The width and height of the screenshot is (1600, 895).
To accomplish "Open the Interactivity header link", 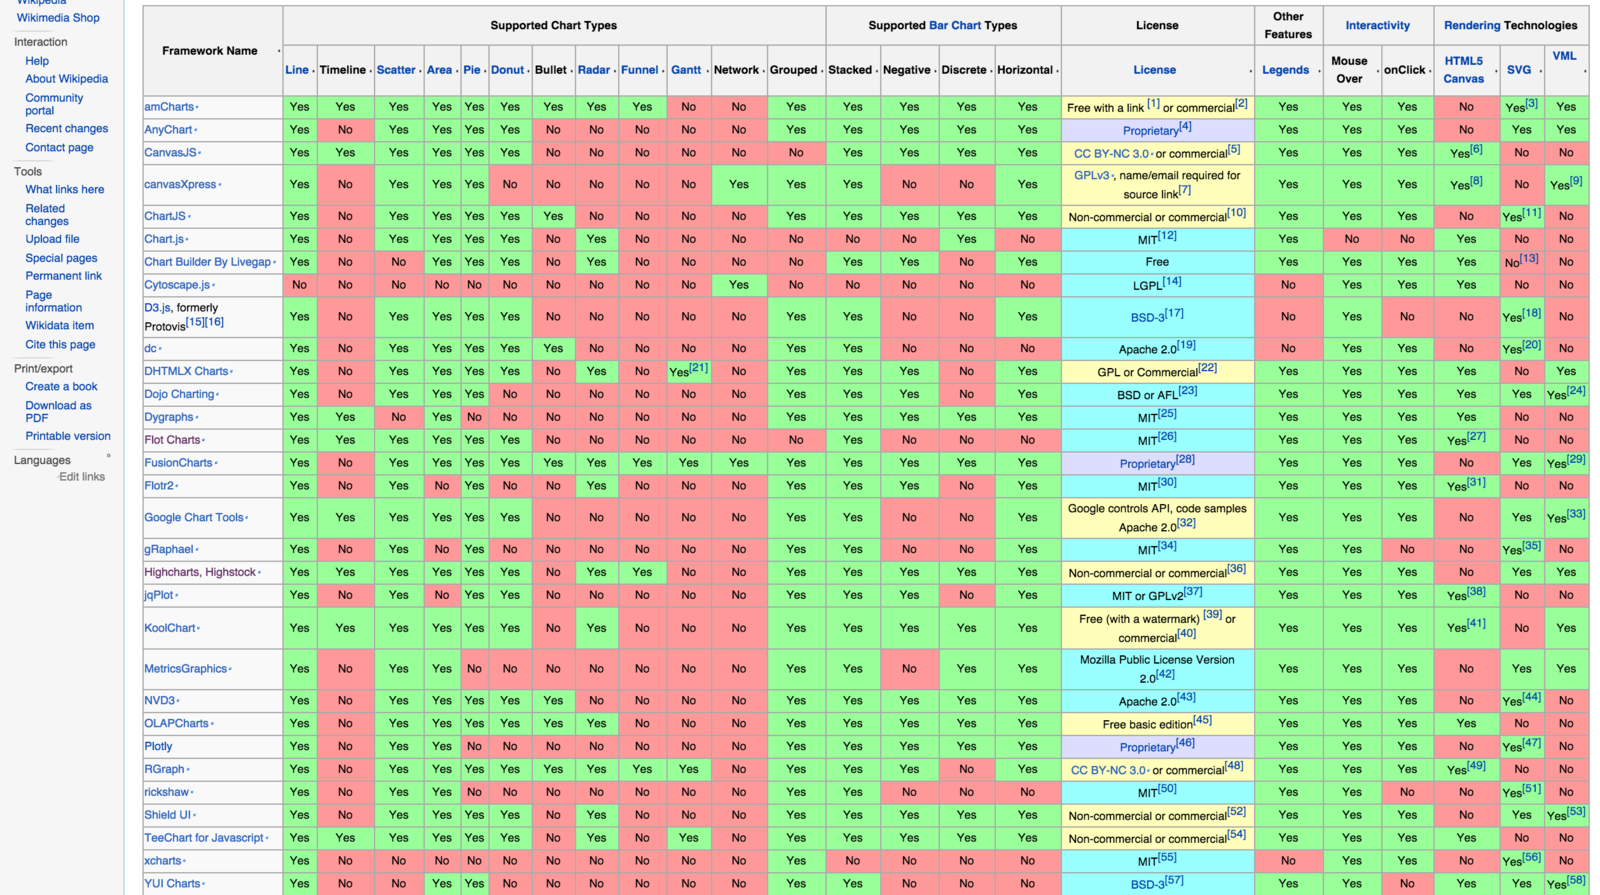I will pyautogui.click(x=1377, y=25).
